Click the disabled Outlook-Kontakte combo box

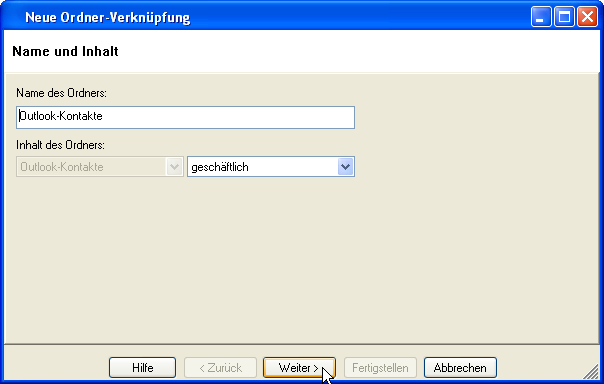[100, 167]
